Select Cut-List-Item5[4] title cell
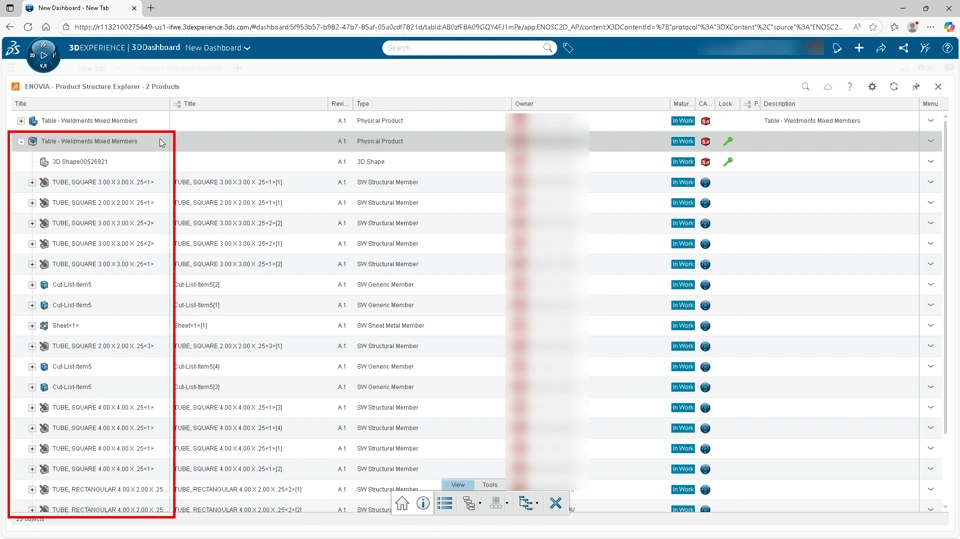Image resolution: width=960 pixels, height=539 pixels. point(197,367)
